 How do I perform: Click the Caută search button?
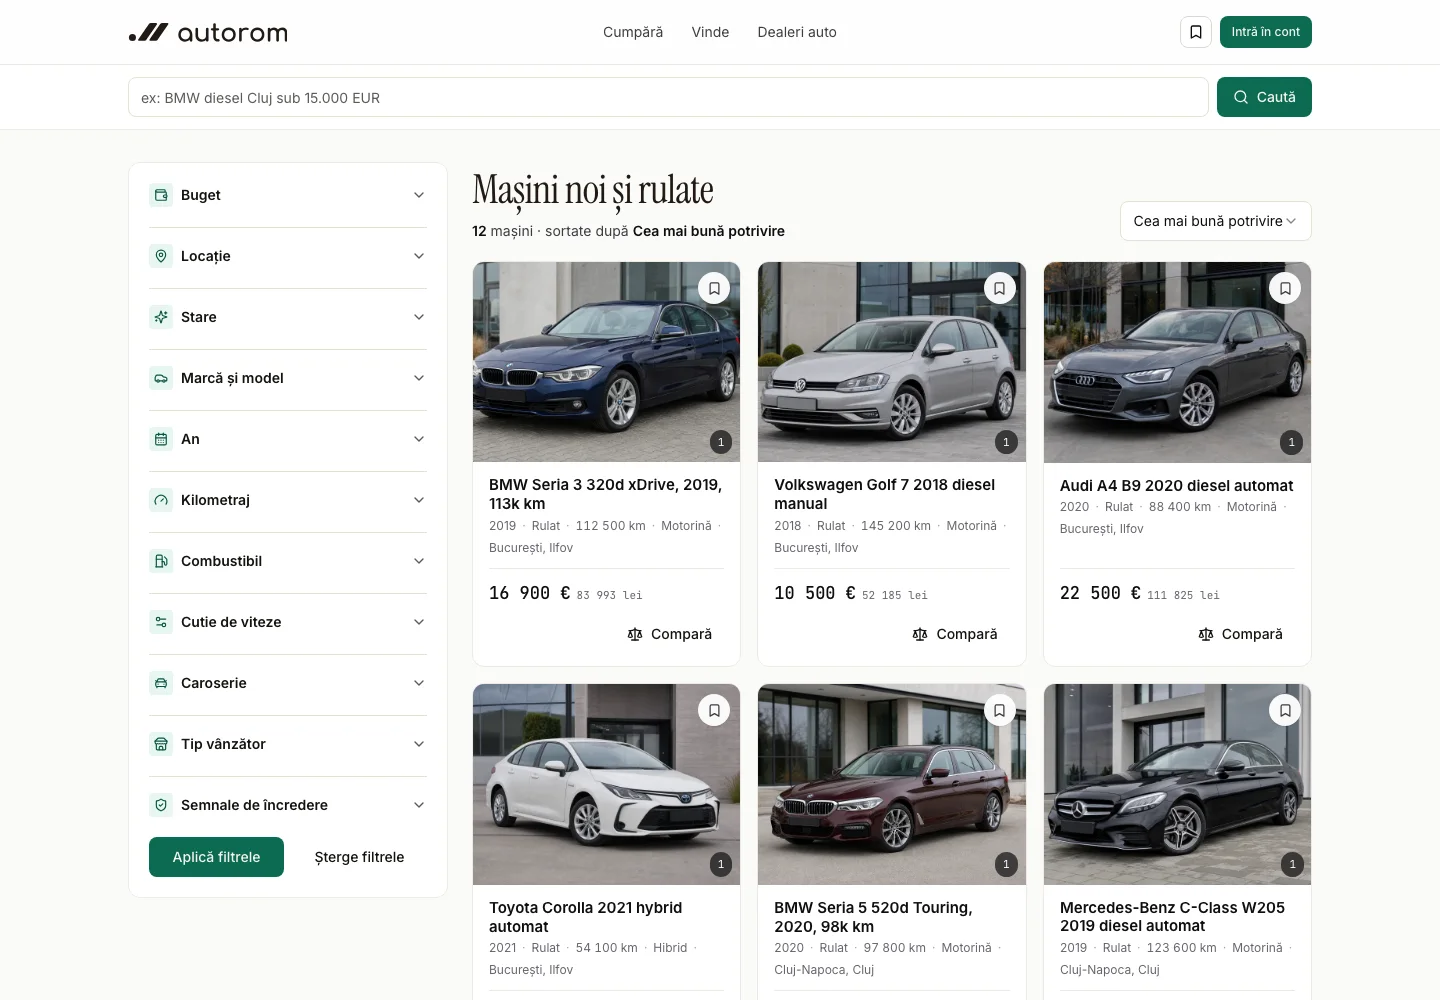pyautogui.click(x=1264, y=97)
